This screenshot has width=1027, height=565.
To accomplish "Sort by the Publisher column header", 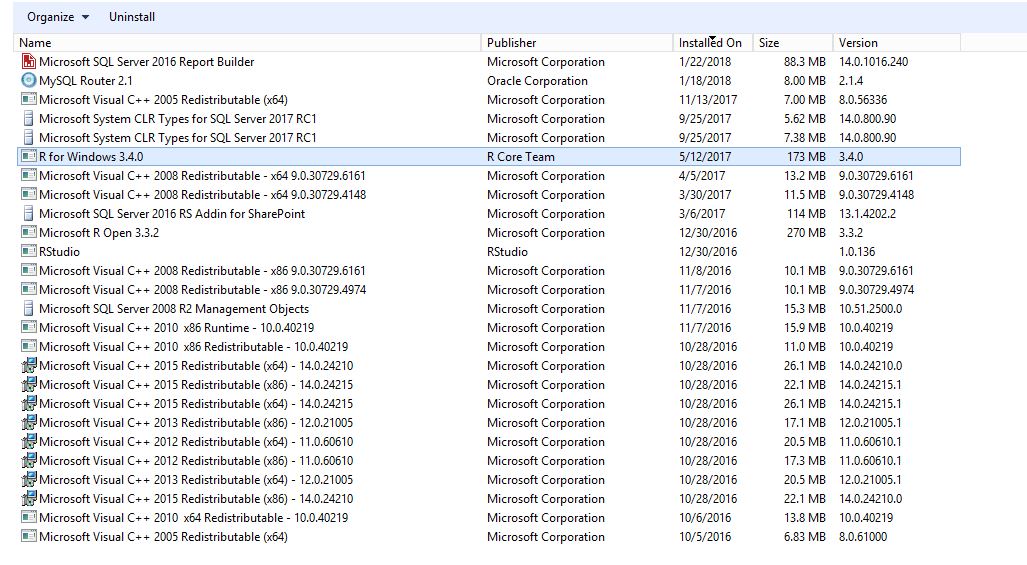I will [577, 43].
